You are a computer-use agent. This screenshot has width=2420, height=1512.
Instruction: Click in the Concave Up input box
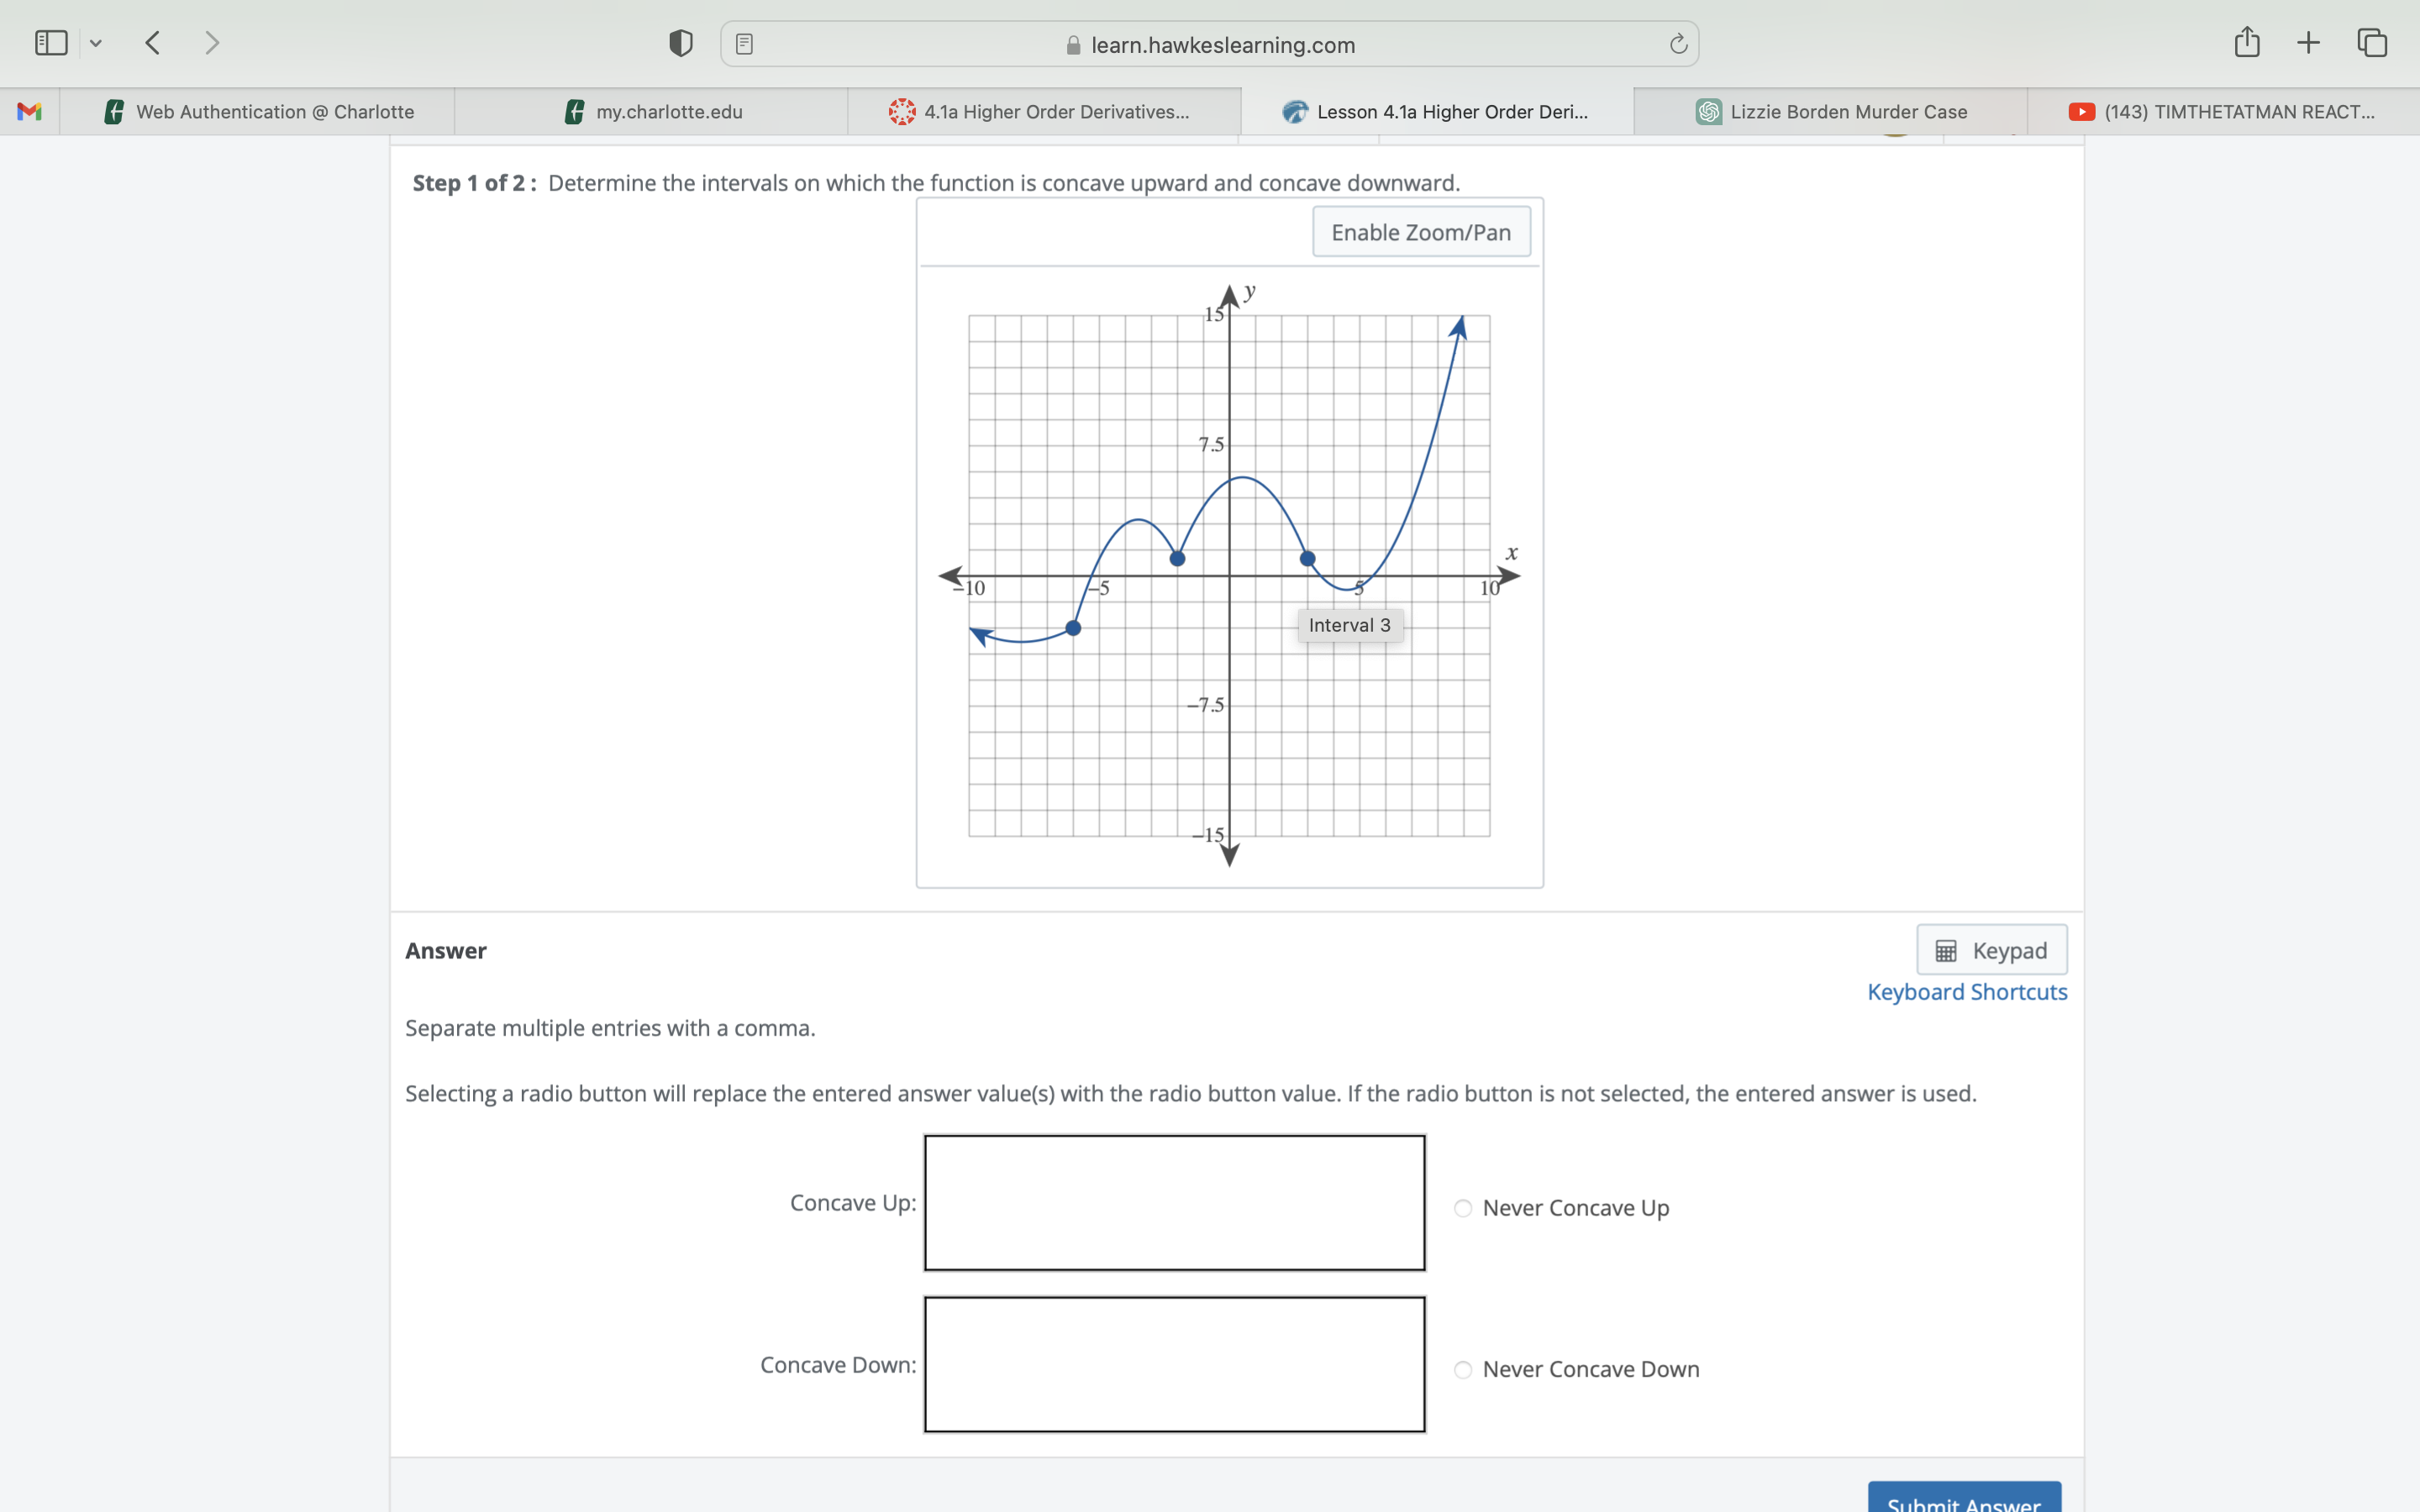point(1174,1202)
